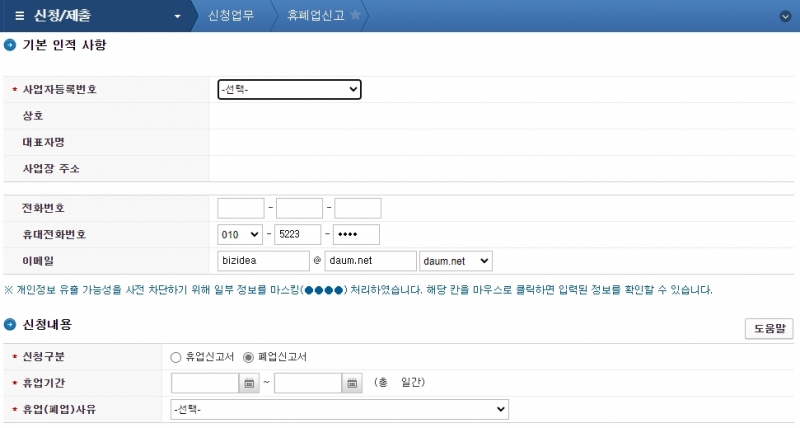
Task: Click the 휴업기간 end date input
Action: (x=308, y=383)
